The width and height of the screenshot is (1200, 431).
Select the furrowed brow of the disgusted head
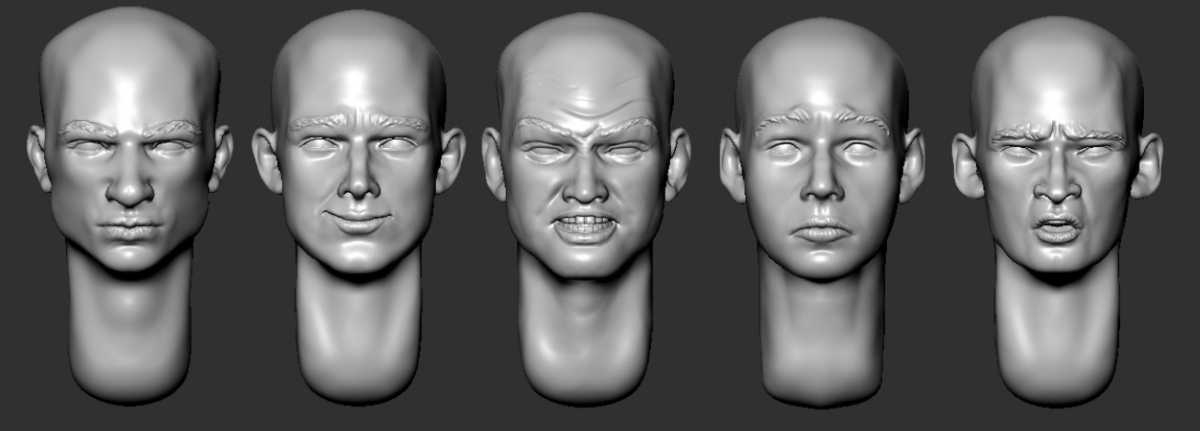point(1057,132)
